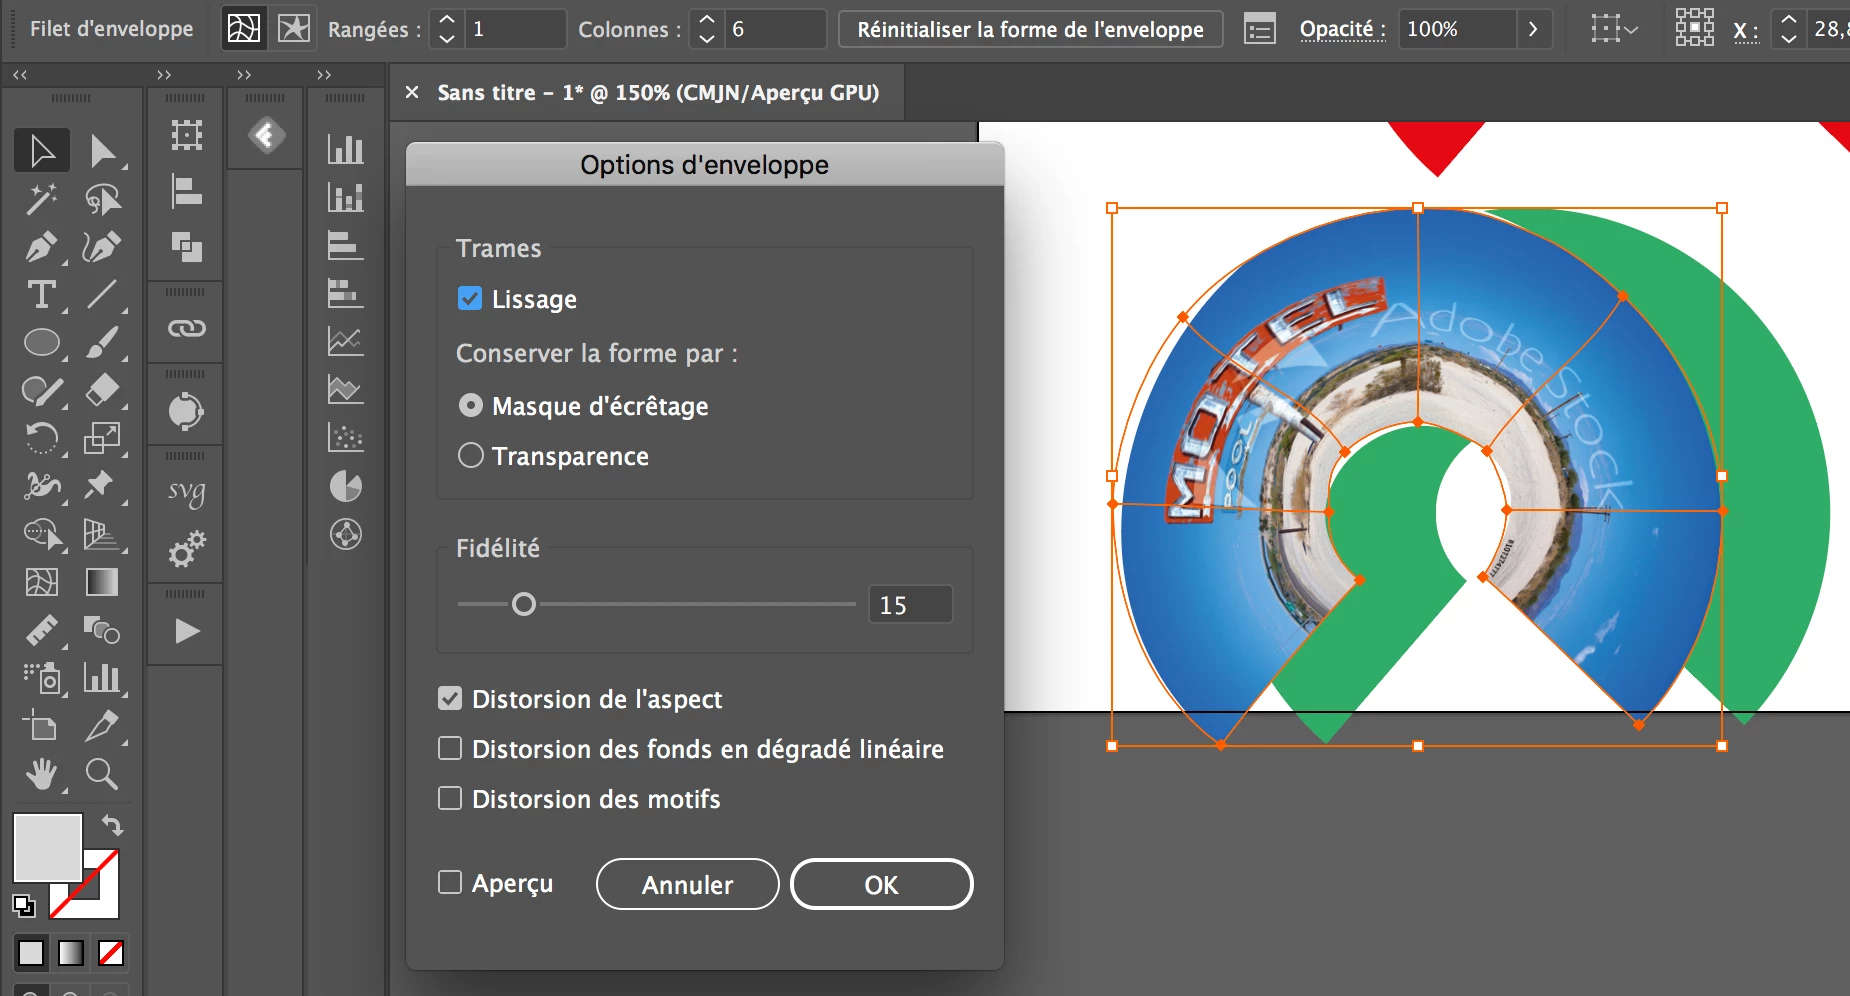Open Envelope Options icon in control bar
The width and height of the screenshot is (1850, 996).
click(1259, 30)
